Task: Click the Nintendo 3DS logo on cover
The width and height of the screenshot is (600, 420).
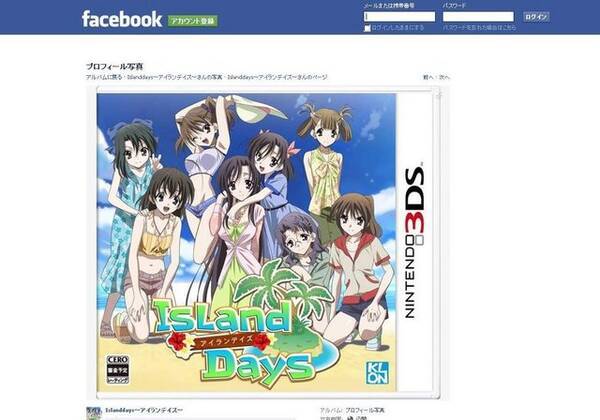Action: (415, 241)
